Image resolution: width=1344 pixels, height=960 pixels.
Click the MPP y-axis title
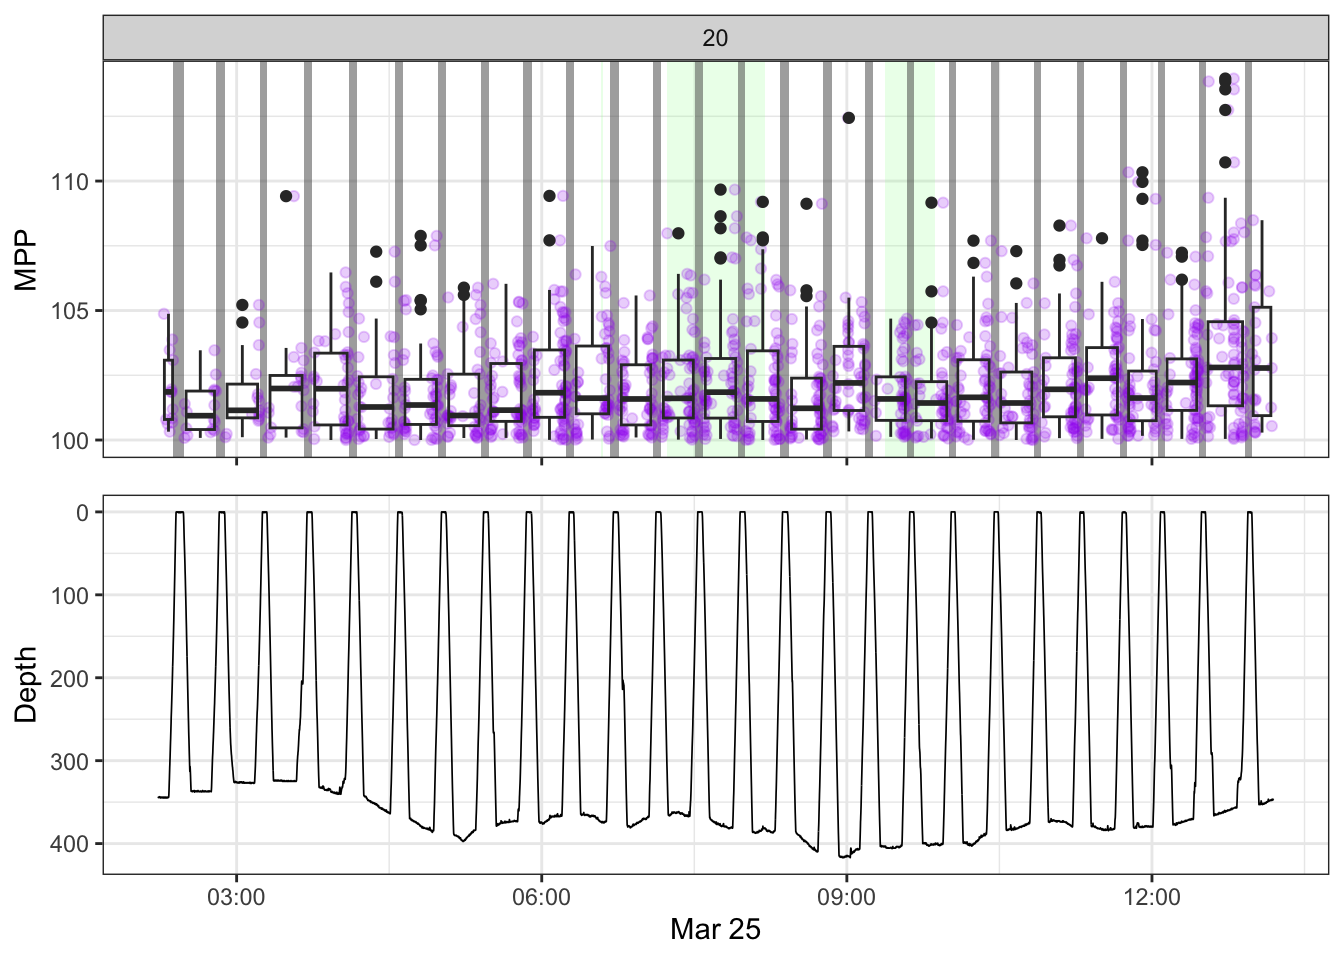26,259
